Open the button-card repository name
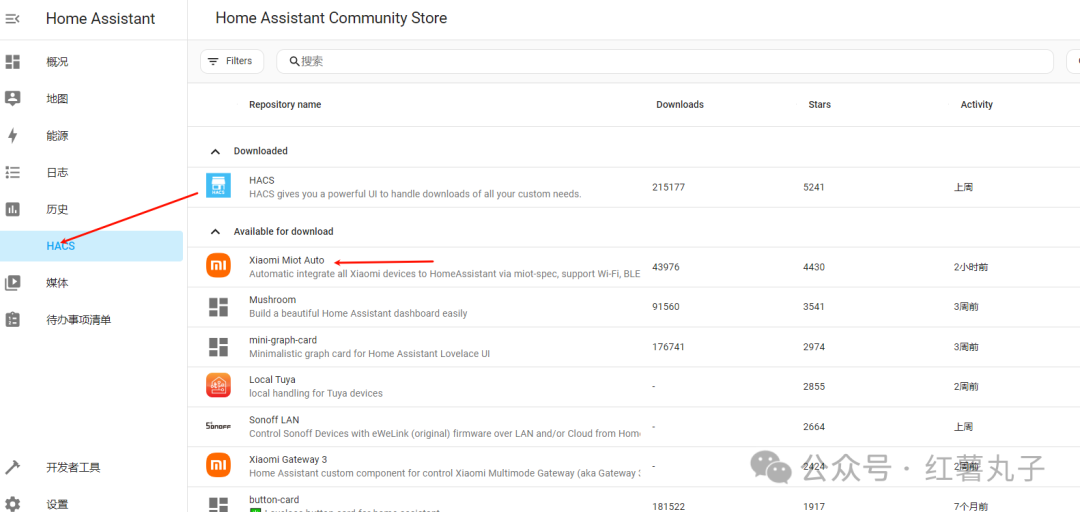The image size is (1080, 512). (x=274, y=500)
